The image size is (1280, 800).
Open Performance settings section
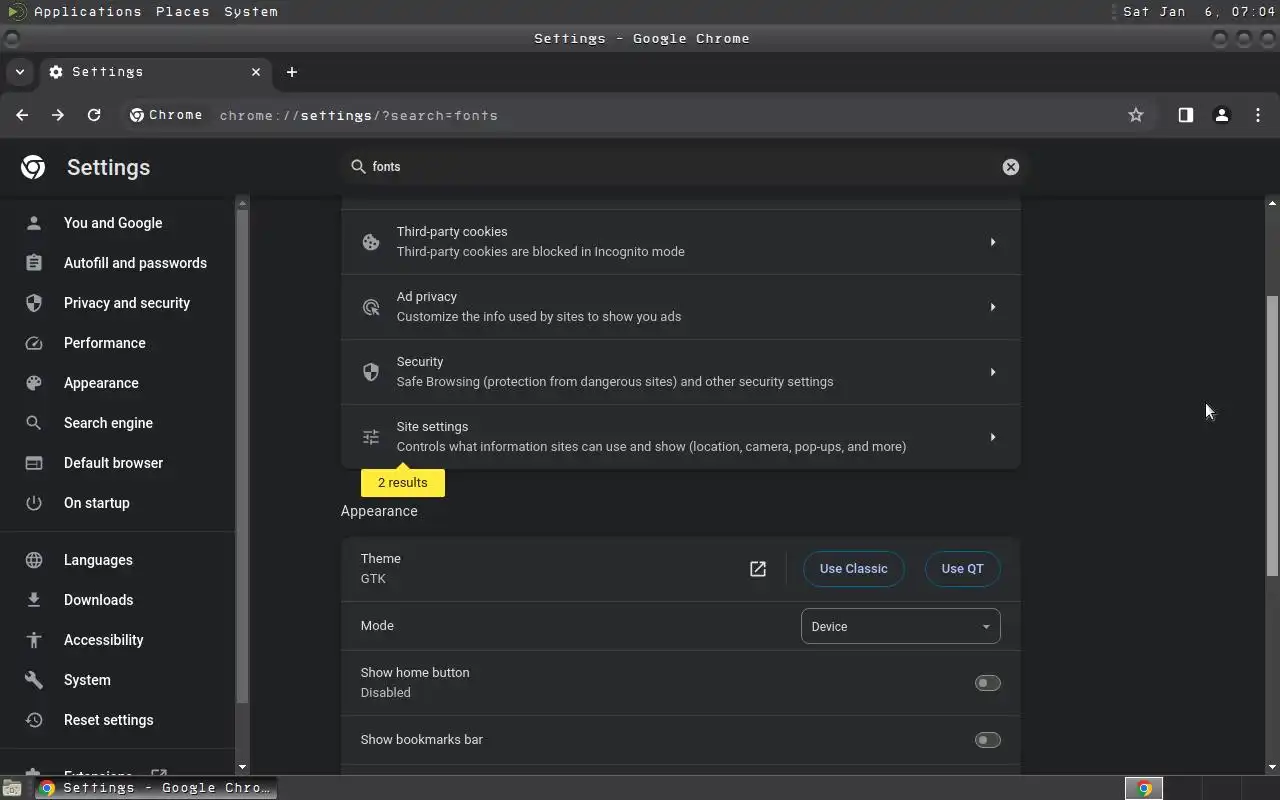pyautogui.click(x=105, y=343)
